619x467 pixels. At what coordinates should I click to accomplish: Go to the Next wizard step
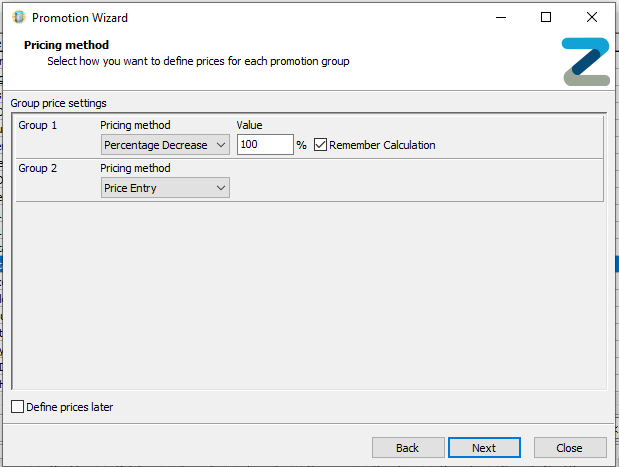pyautogui.click(x=484, y=448)
